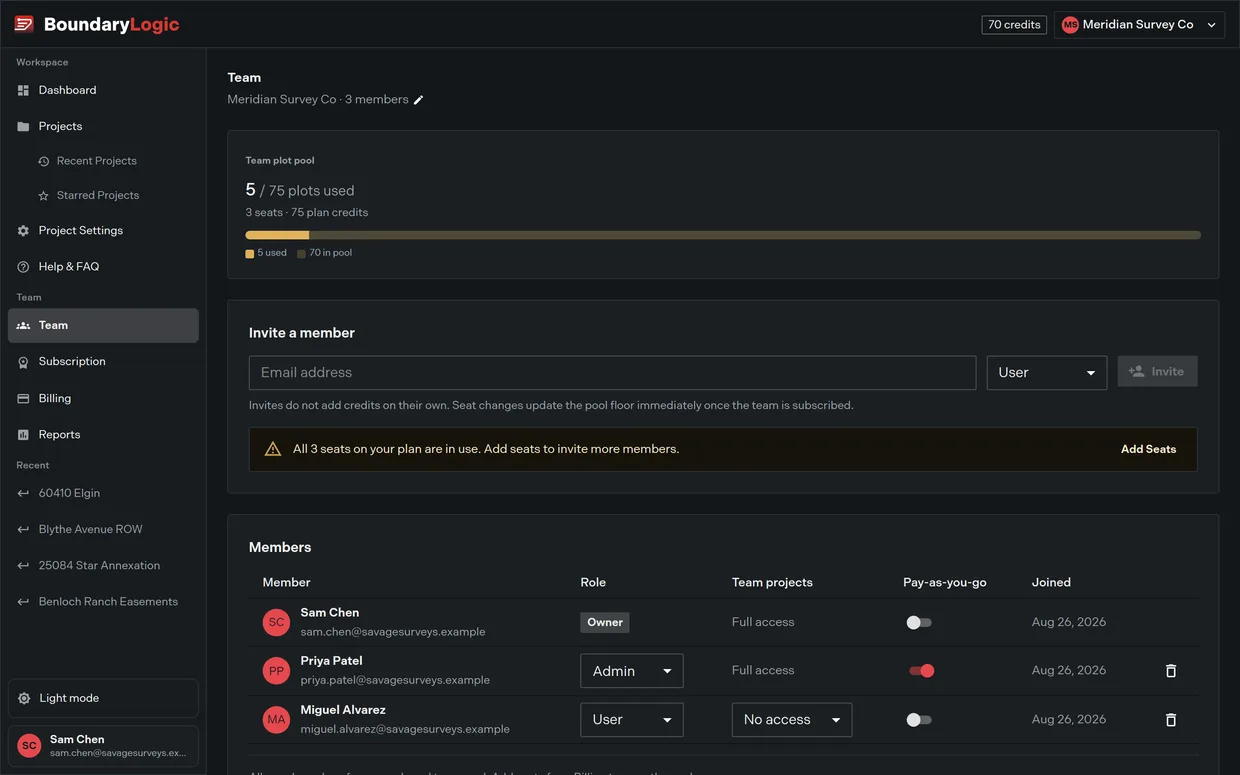
Task: Click the Subscription badge icon
Action: 23,362
